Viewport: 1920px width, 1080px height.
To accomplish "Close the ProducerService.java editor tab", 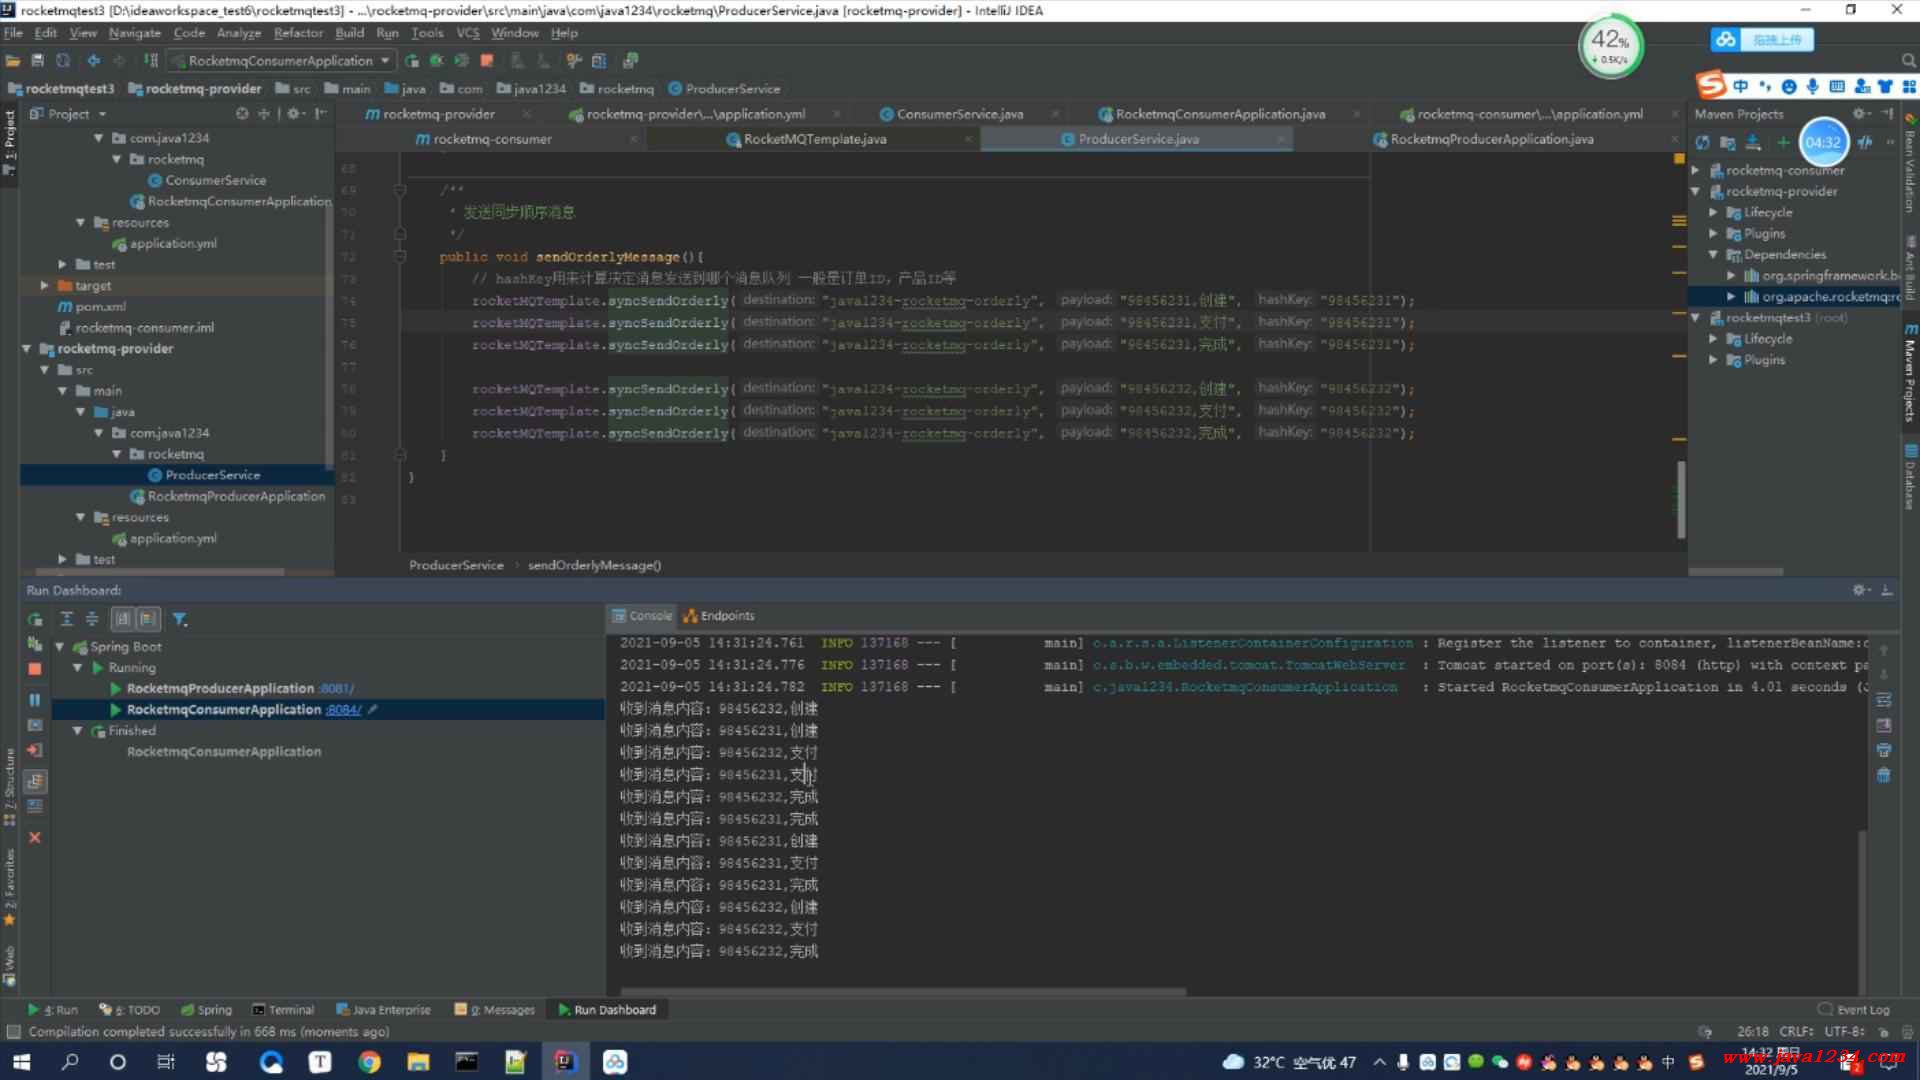I will (x=1280, y=139).
